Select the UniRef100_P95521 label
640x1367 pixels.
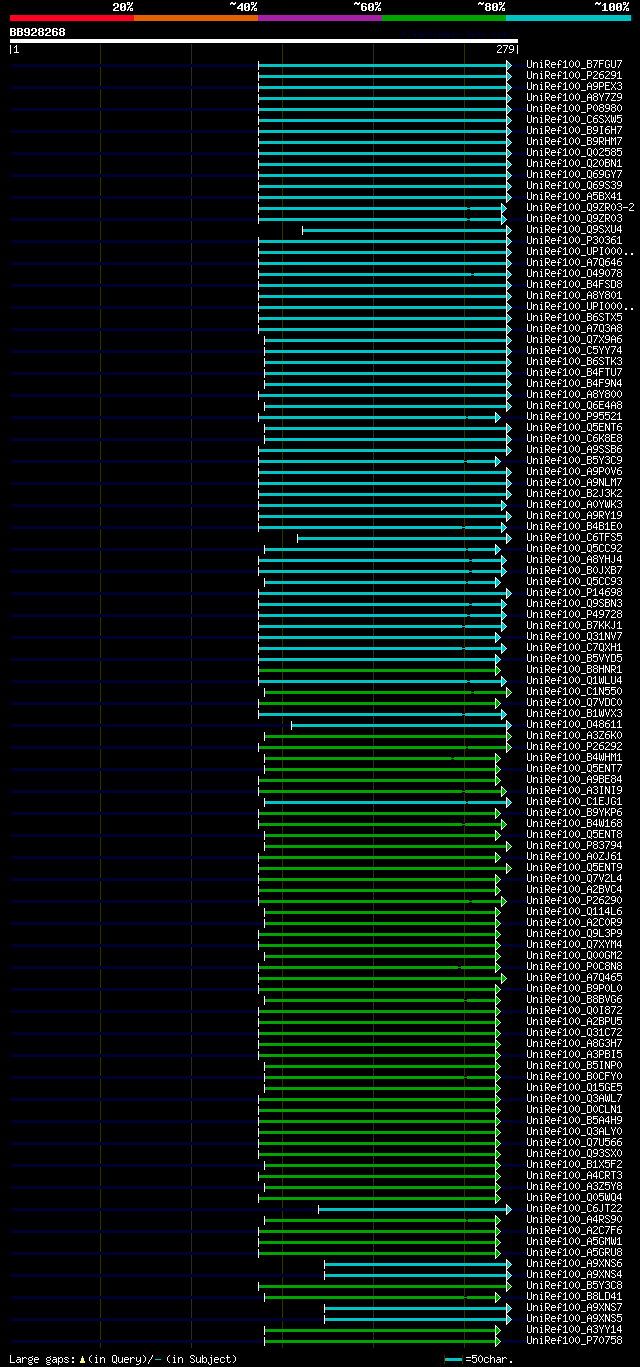574,416
